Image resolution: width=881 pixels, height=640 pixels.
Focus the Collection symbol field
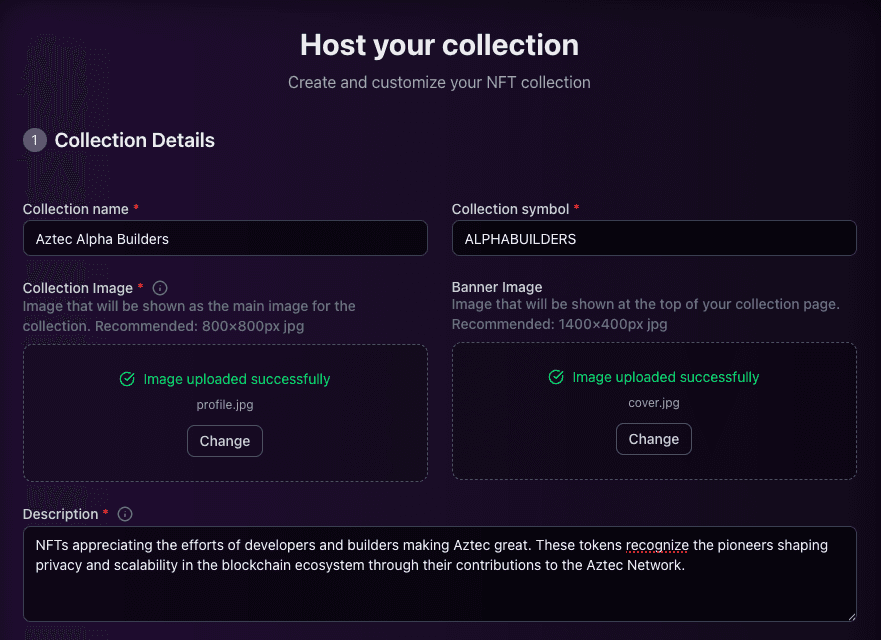[x=654, y=238]
